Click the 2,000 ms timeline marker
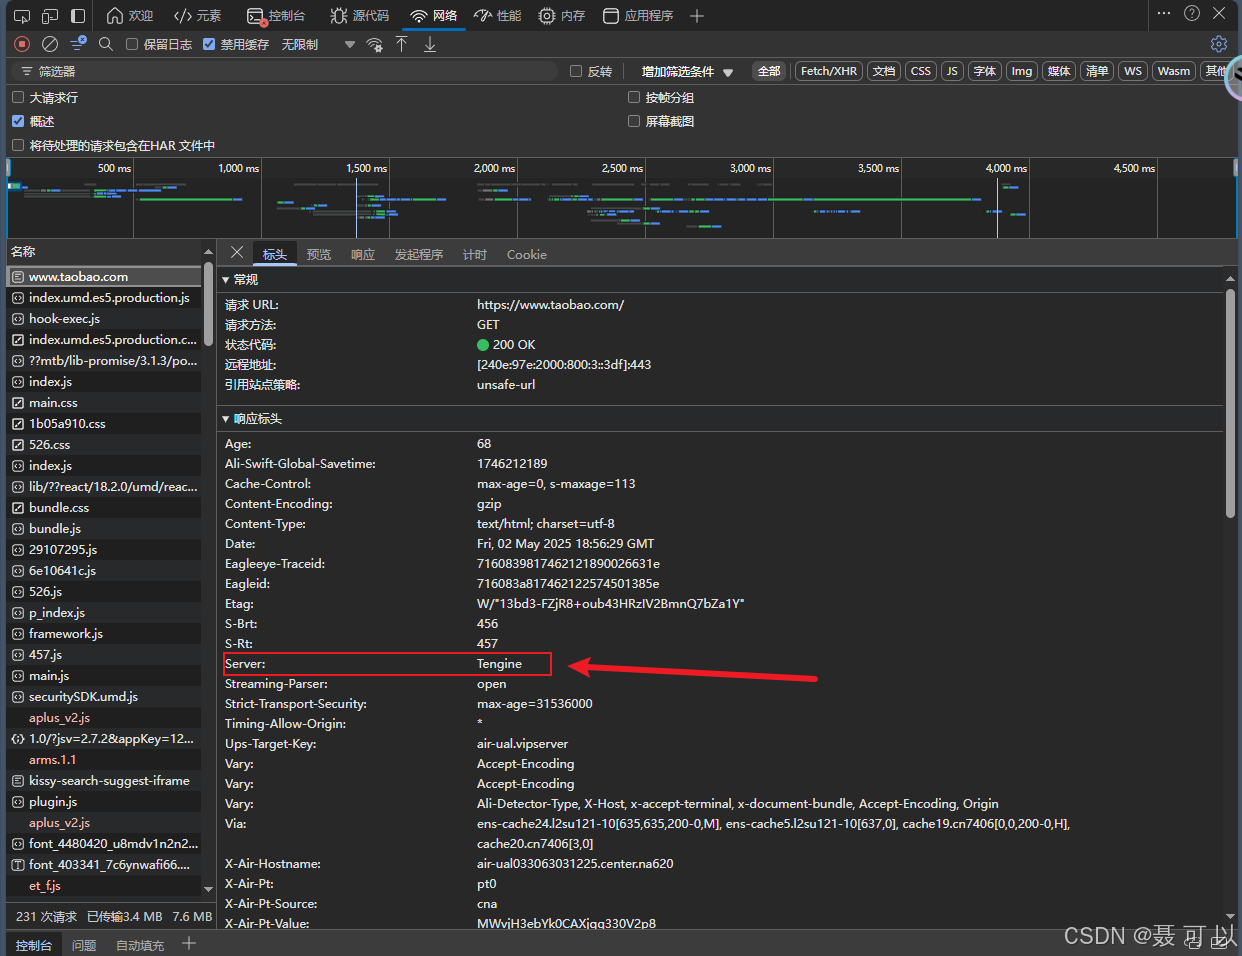The image size is (1242, 956). (x=494, y=168)
